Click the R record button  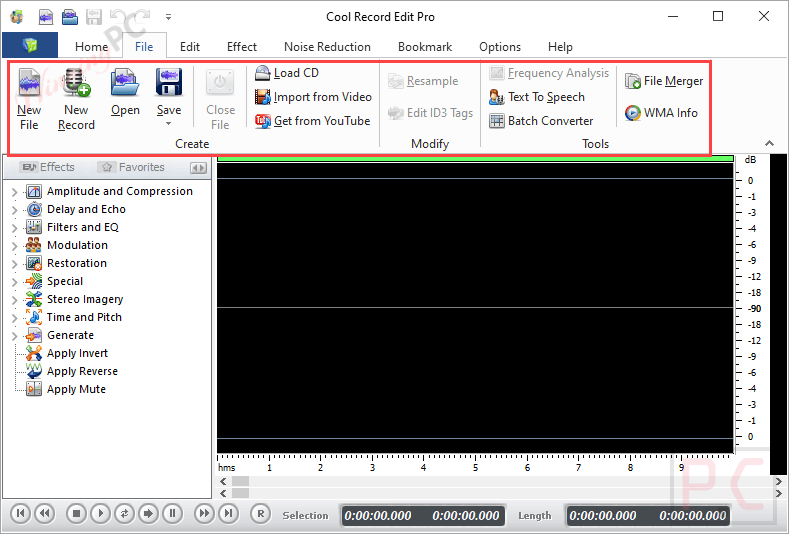261,513
